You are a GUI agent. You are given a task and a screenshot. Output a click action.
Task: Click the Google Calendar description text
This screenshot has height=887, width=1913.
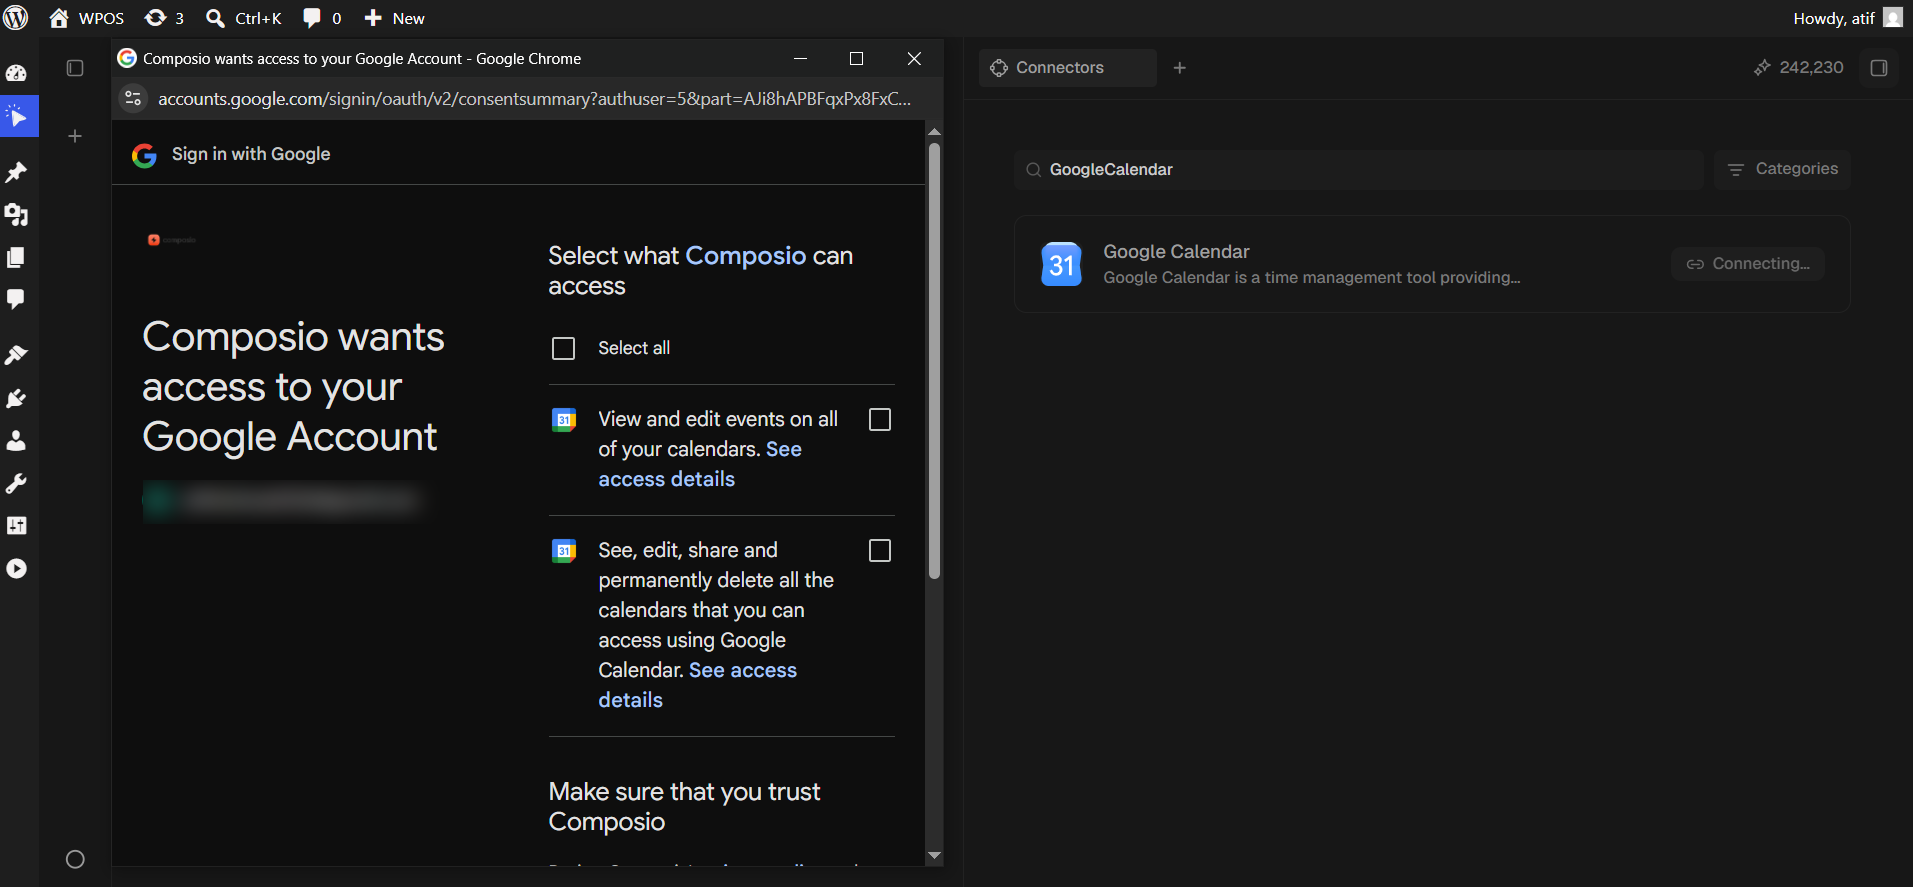1311,278
